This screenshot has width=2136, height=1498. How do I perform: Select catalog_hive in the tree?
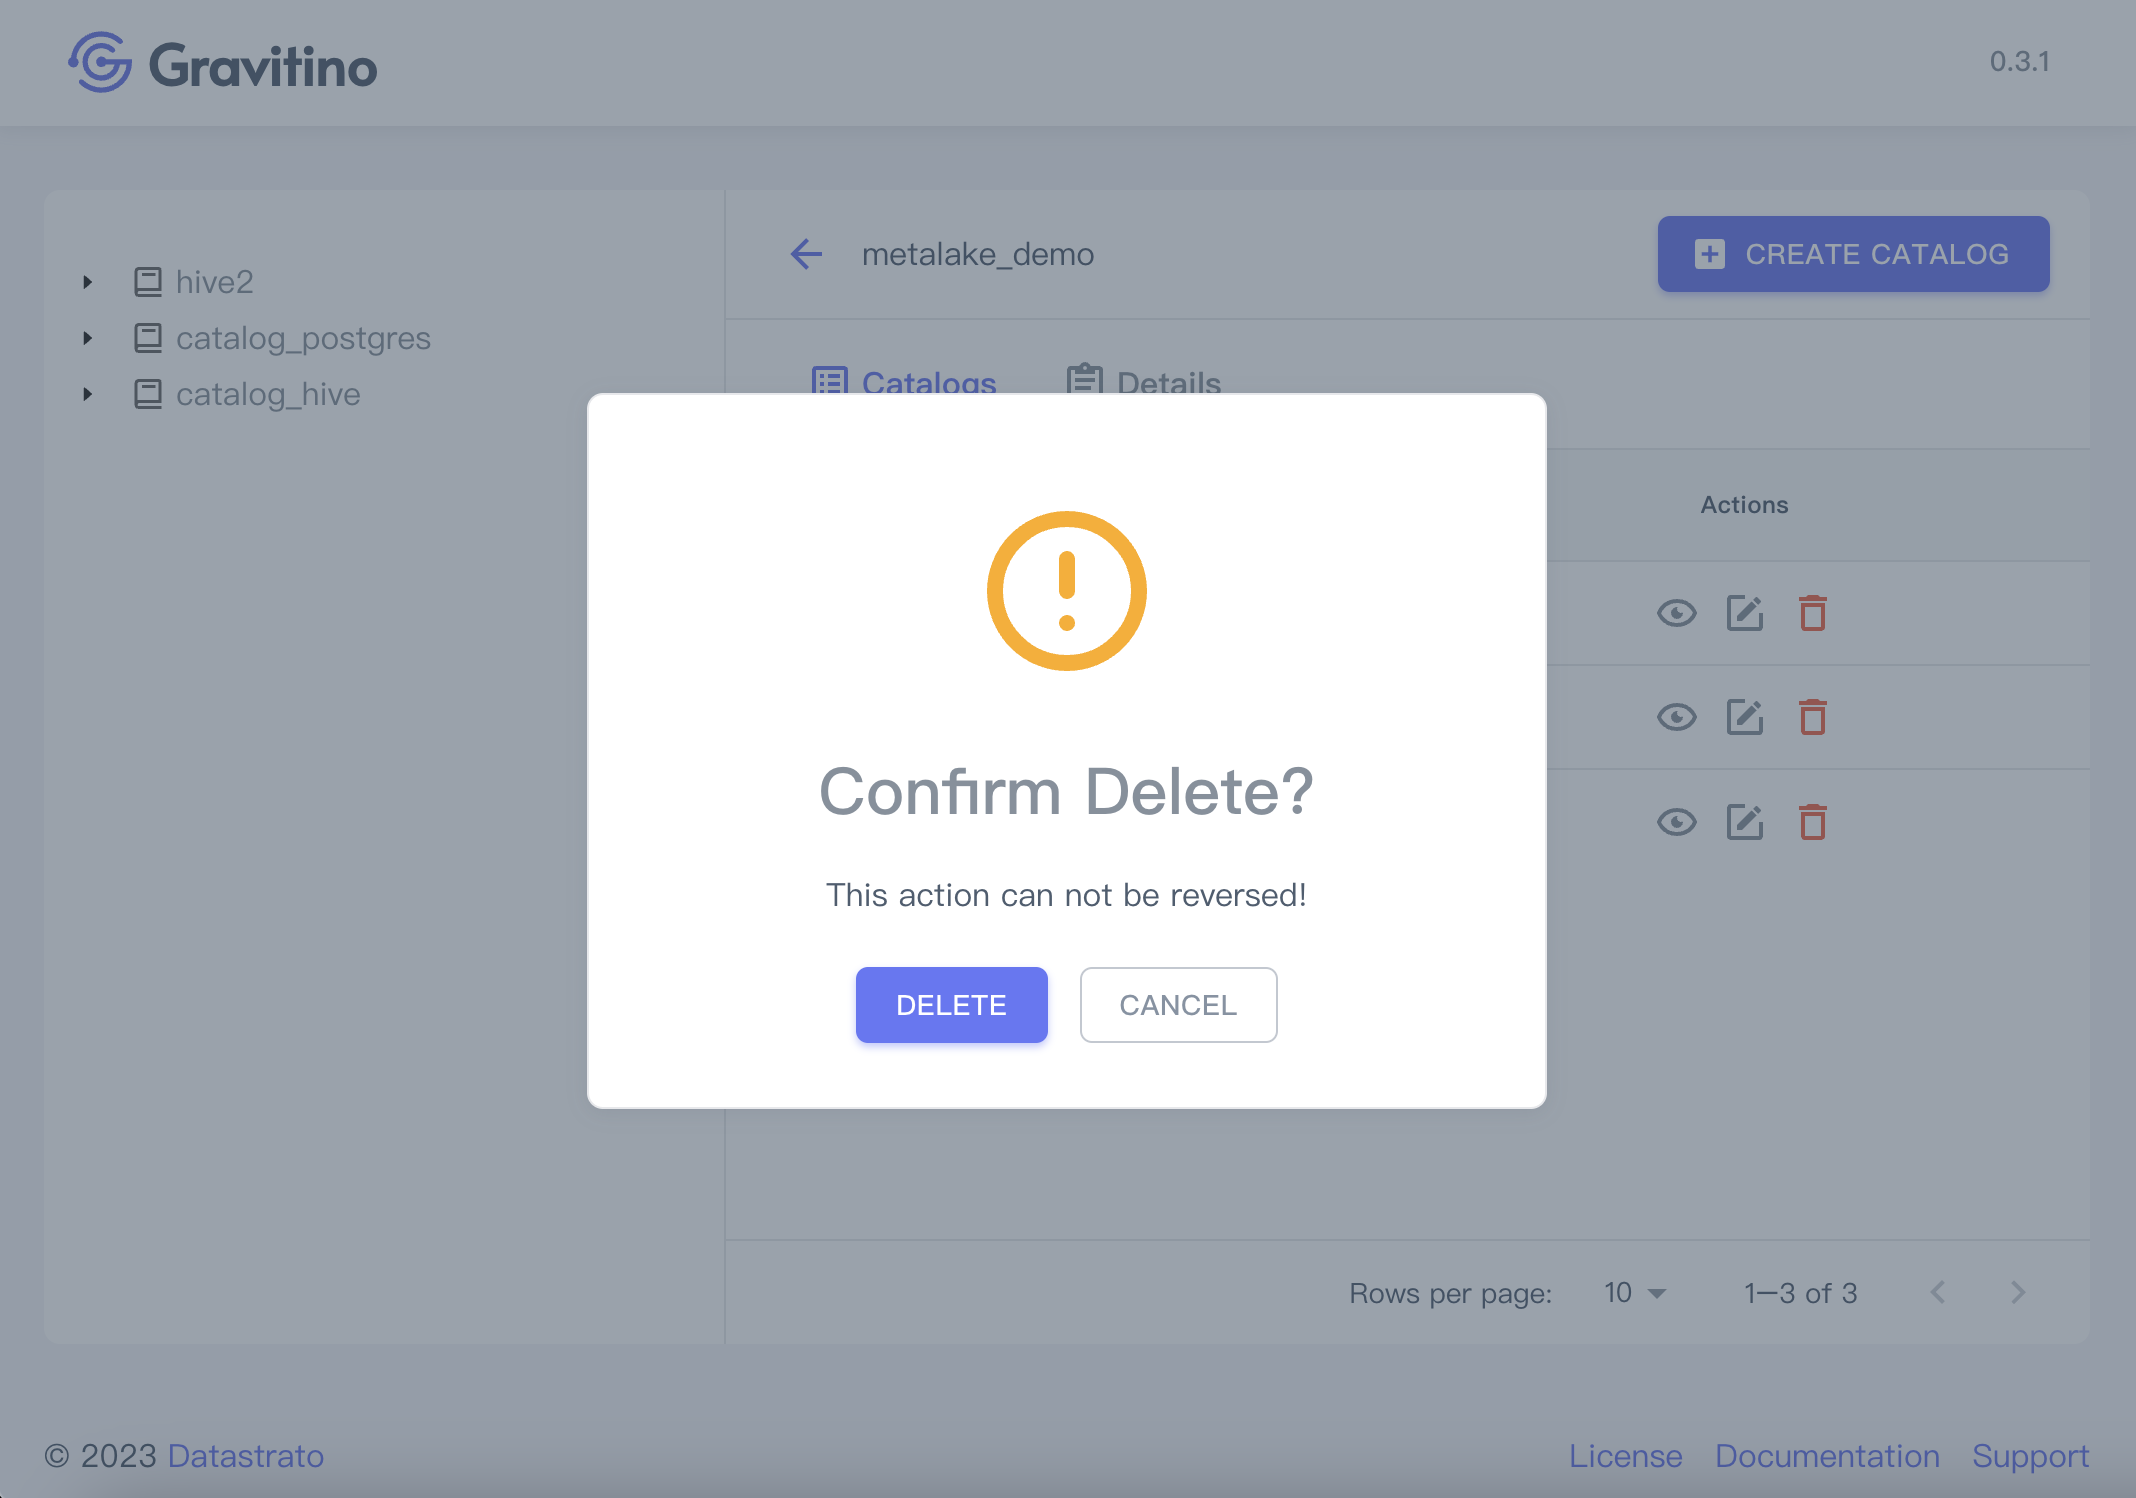(268, 394)
